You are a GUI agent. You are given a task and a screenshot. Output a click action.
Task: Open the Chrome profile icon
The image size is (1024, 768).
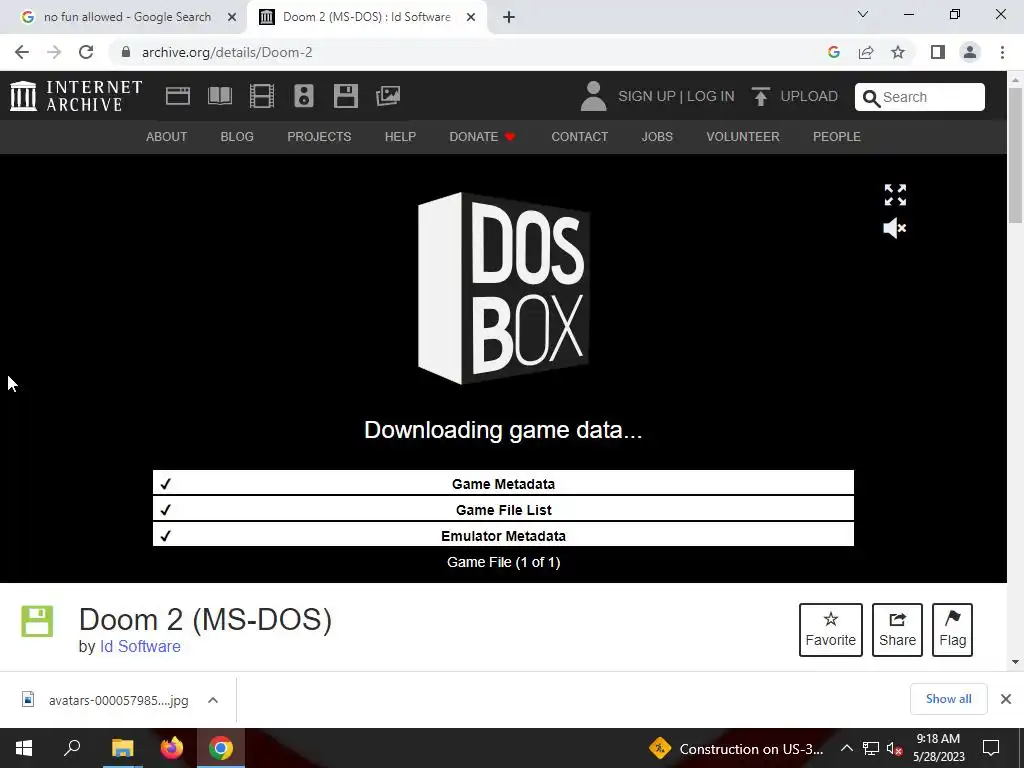click(970, 52)
